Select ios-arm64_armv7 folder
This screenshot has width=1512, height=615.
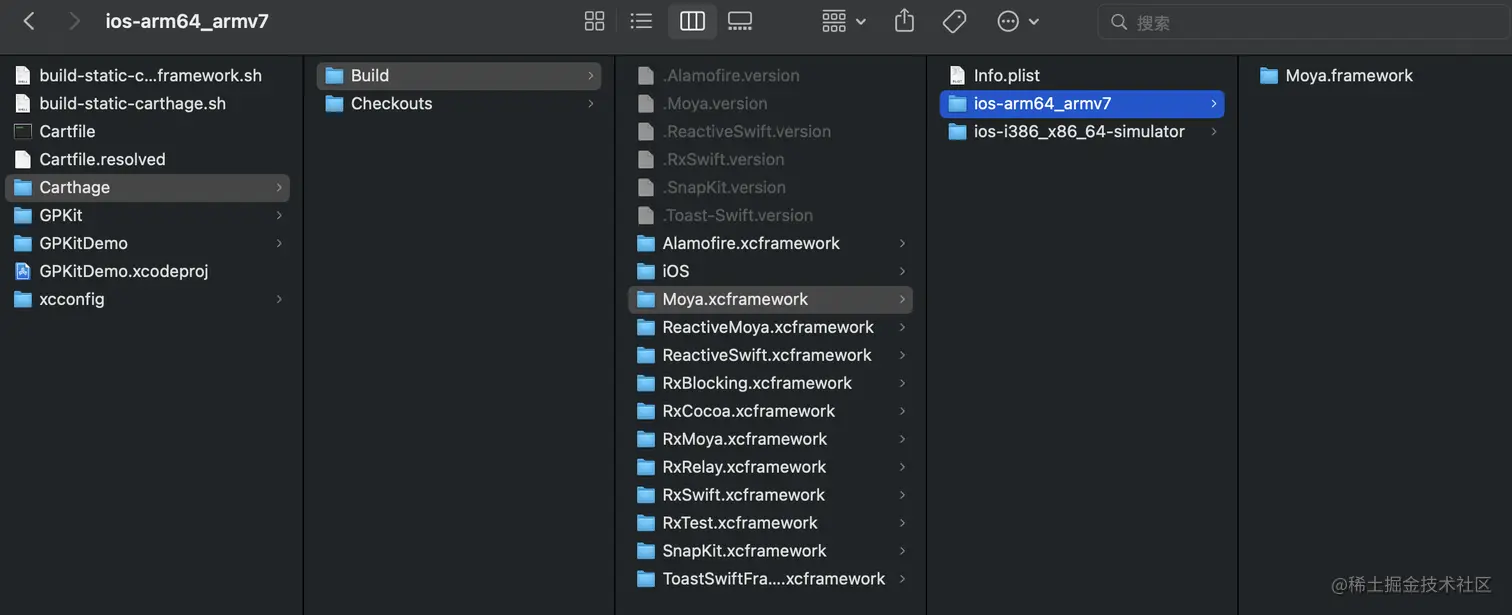[x=1082, y=103]
